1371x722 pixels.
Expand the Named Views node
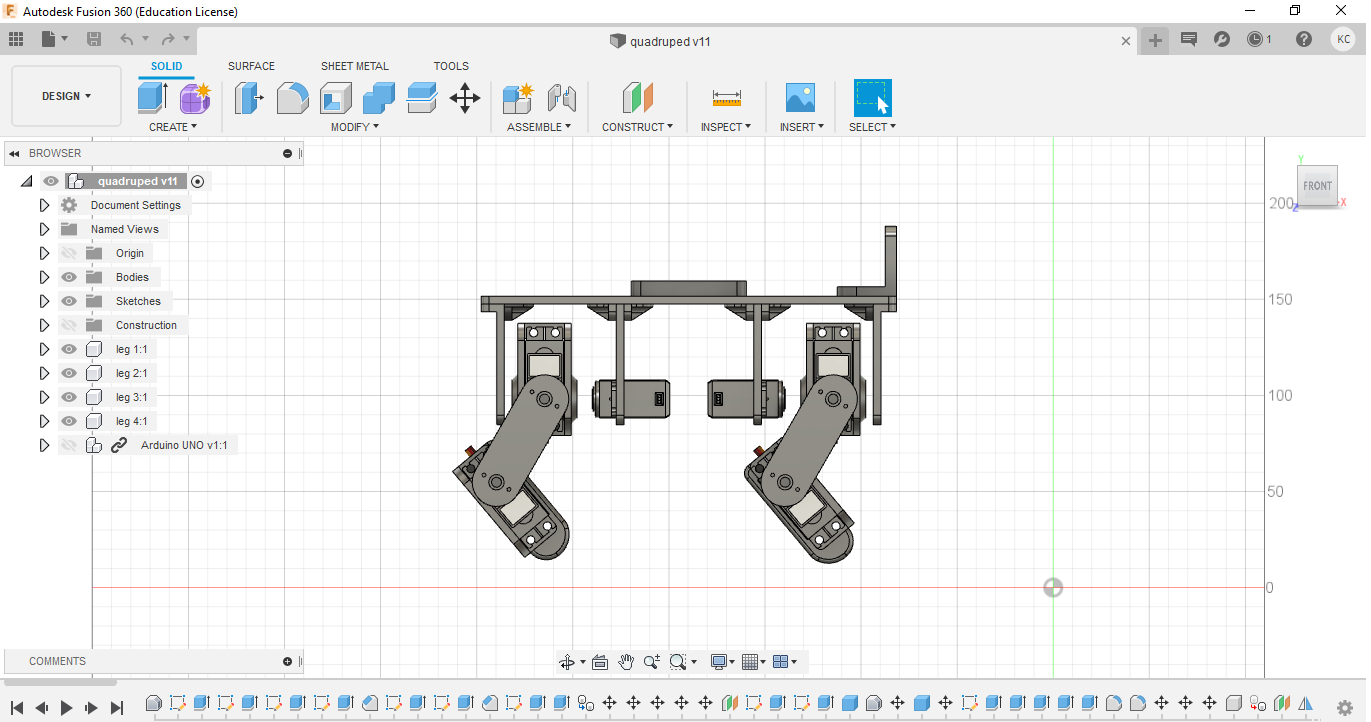click(44, 229)
